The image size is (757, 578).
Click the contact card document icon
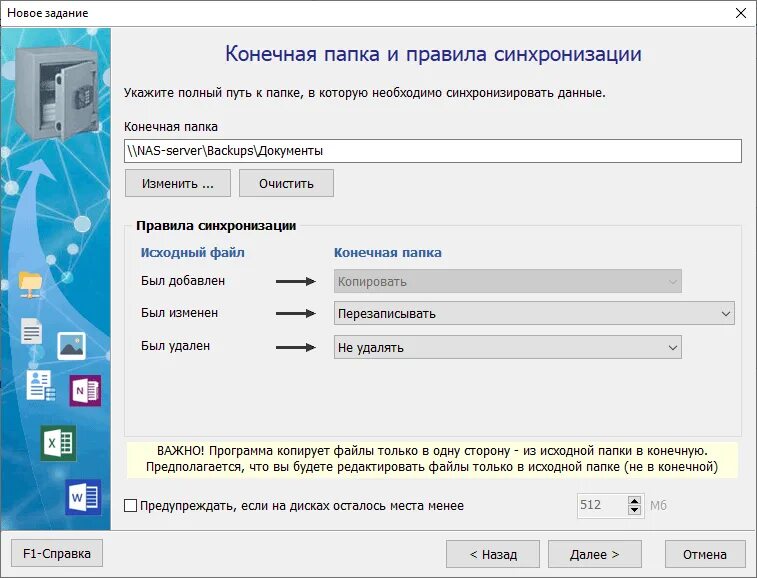41,385
